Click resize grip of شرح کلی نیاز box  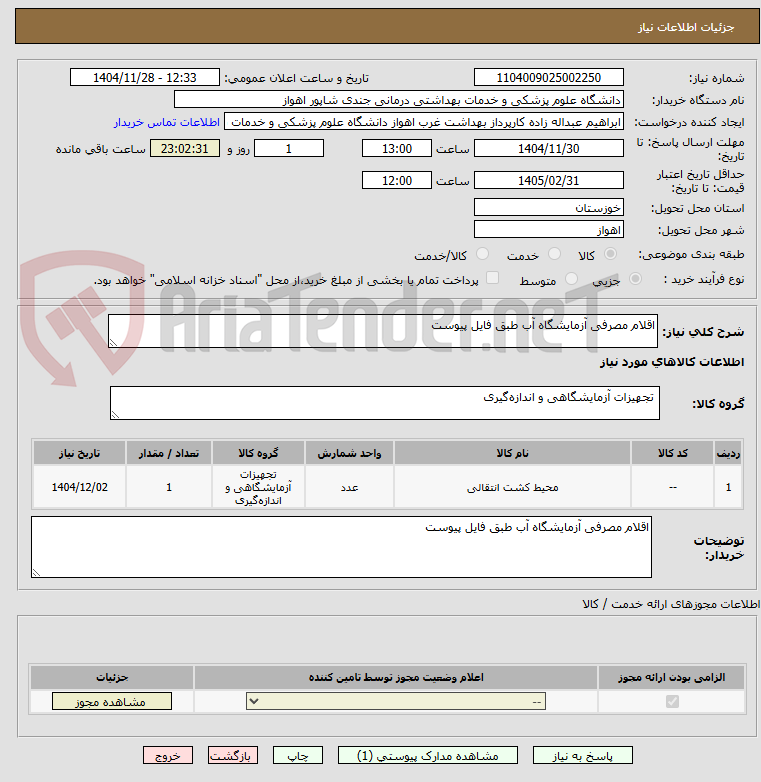(113, 343)
